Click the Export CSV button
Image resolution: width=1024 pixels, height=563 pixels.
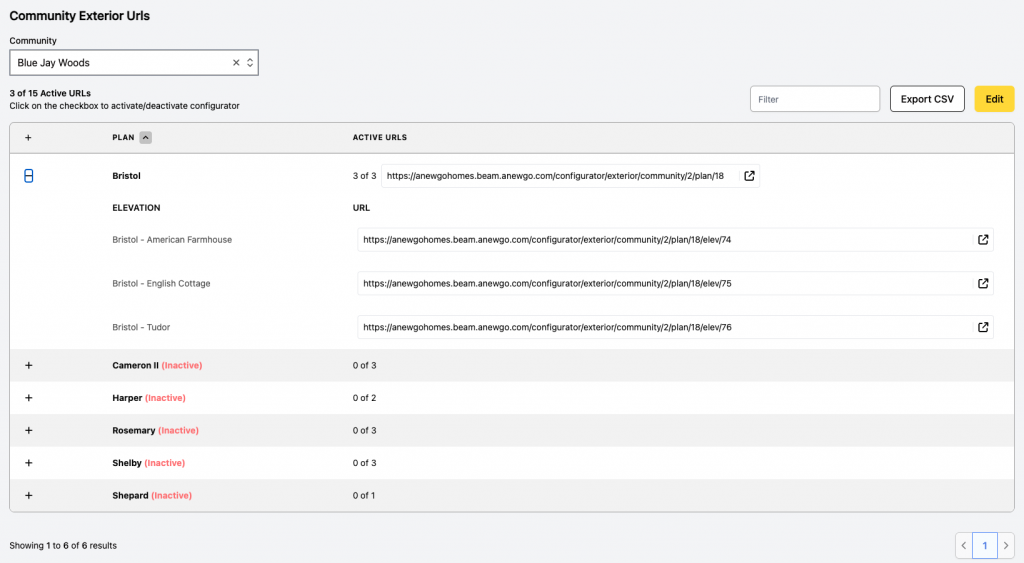[927, 99]
